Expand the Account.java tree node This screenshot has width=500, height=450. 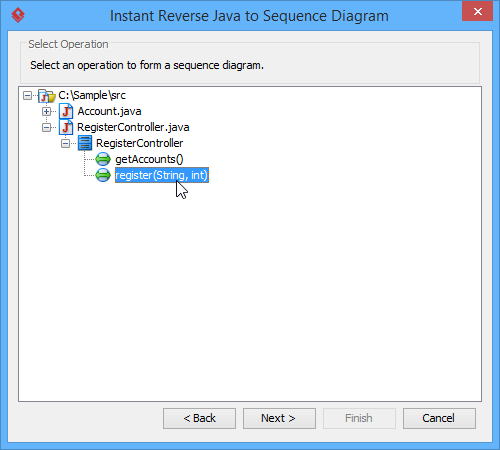[x=46, y=111]
